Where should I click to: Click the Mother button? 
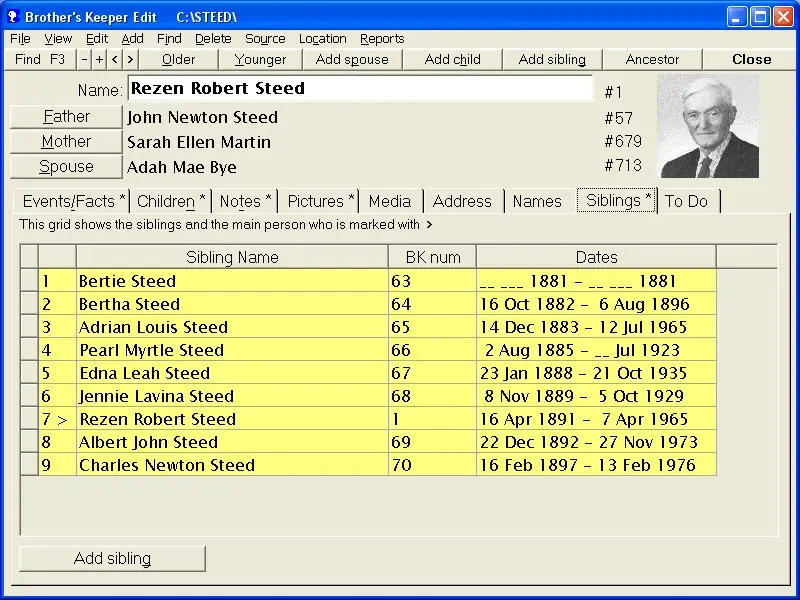pyautogui.click(x=66, y=141)
